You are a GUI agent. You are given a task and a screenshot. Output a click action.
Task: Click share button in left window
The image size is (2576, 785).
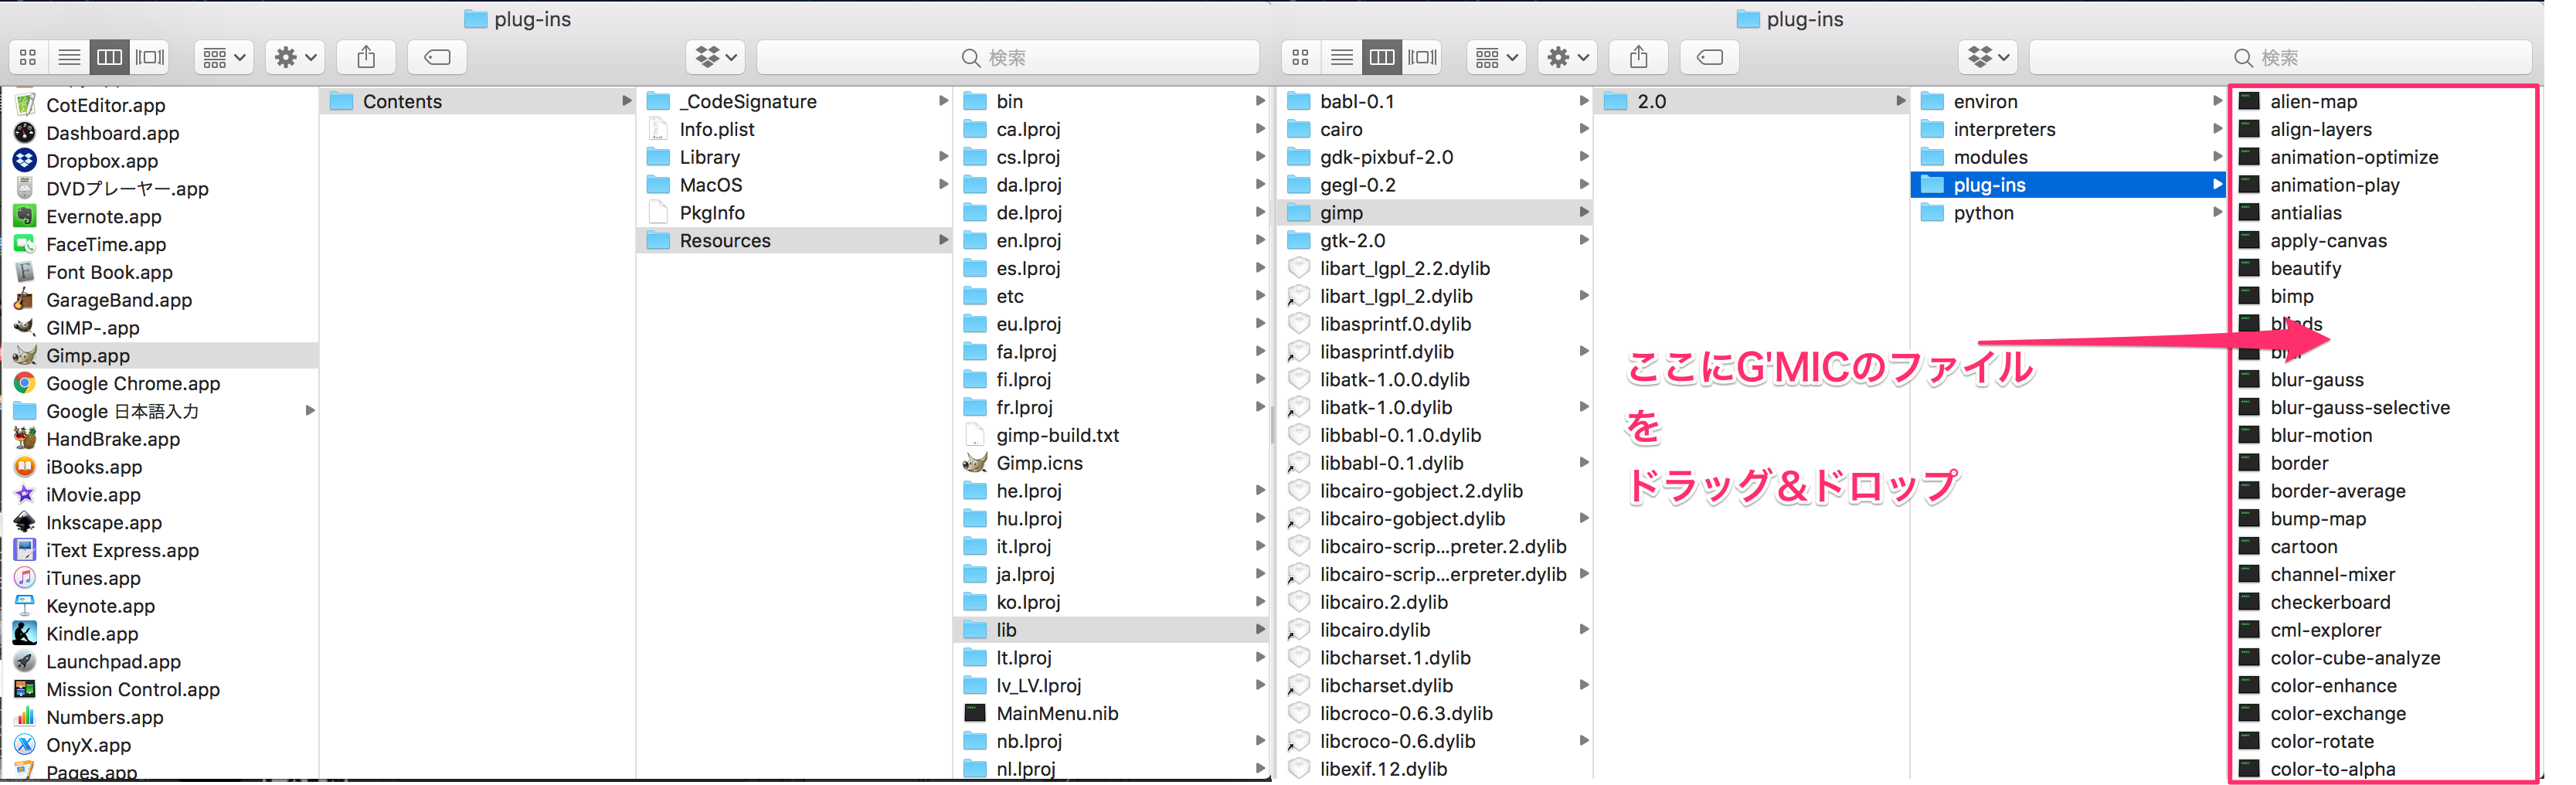[x=366, y=58]
